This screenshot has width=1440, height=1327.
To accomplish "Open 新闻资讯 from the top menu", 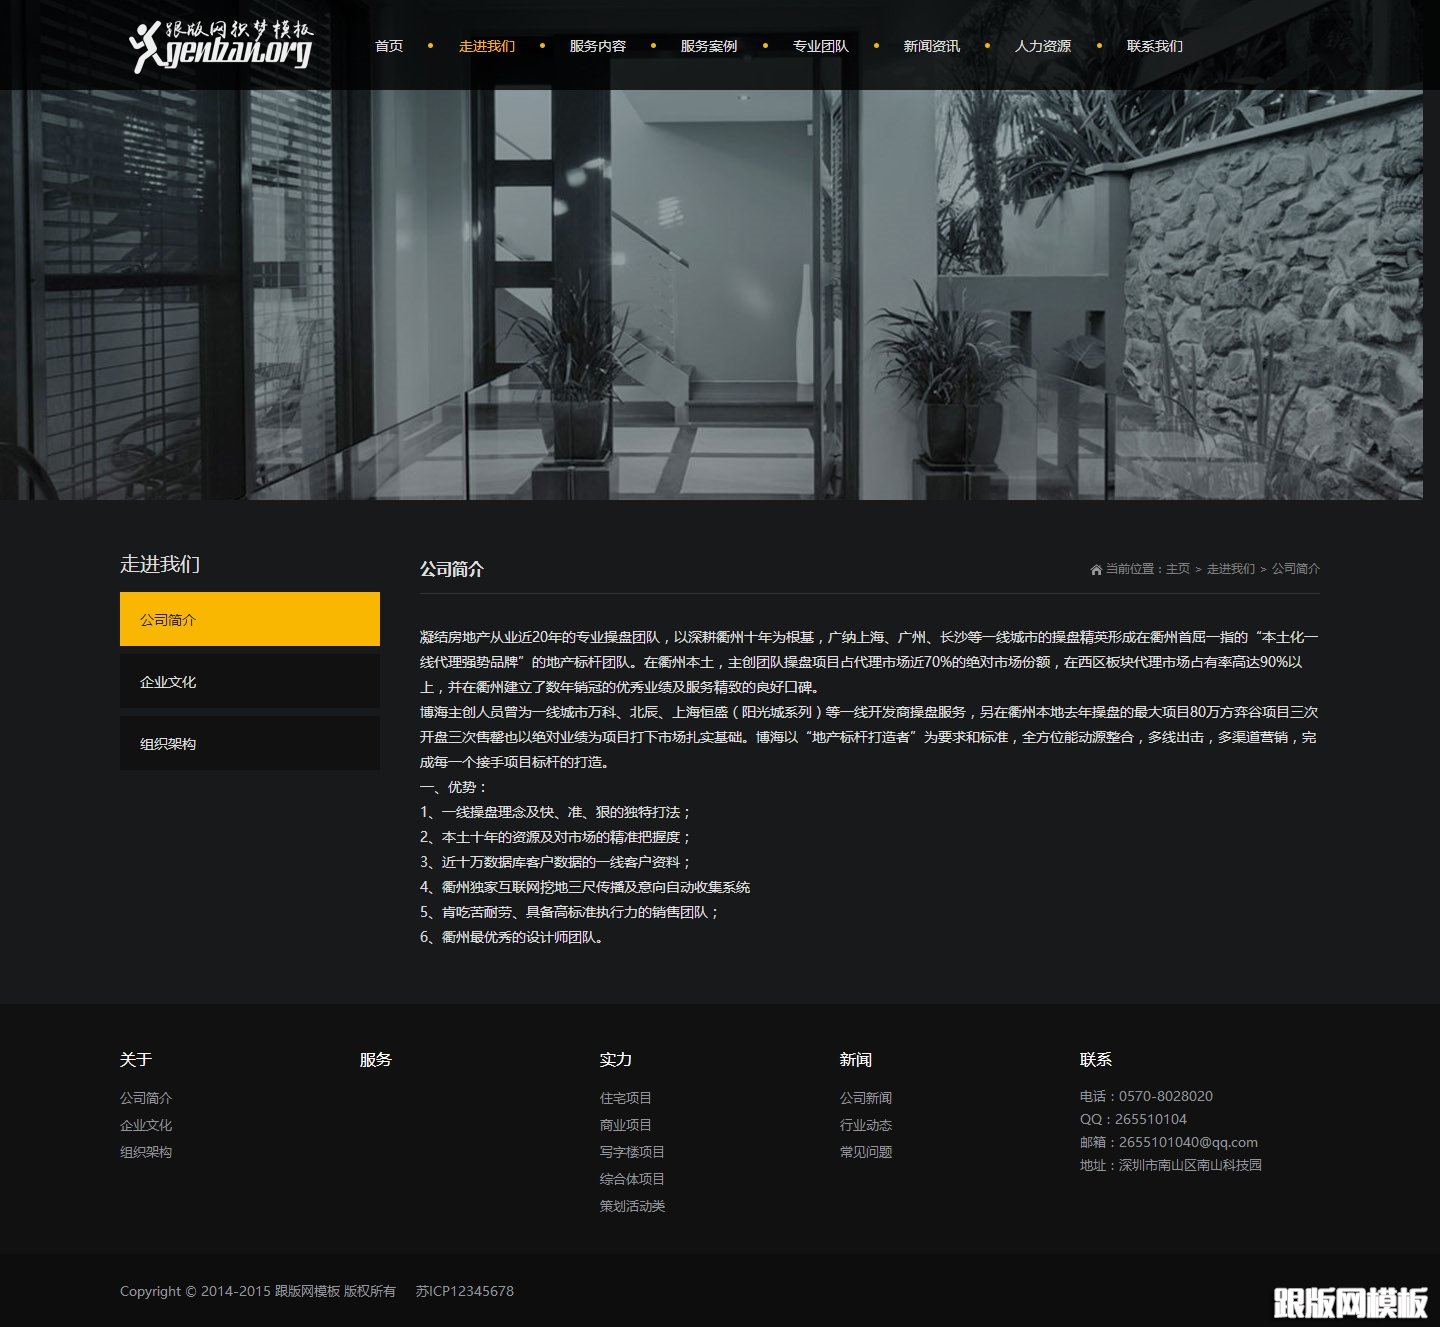I will [x=931, y=45].
